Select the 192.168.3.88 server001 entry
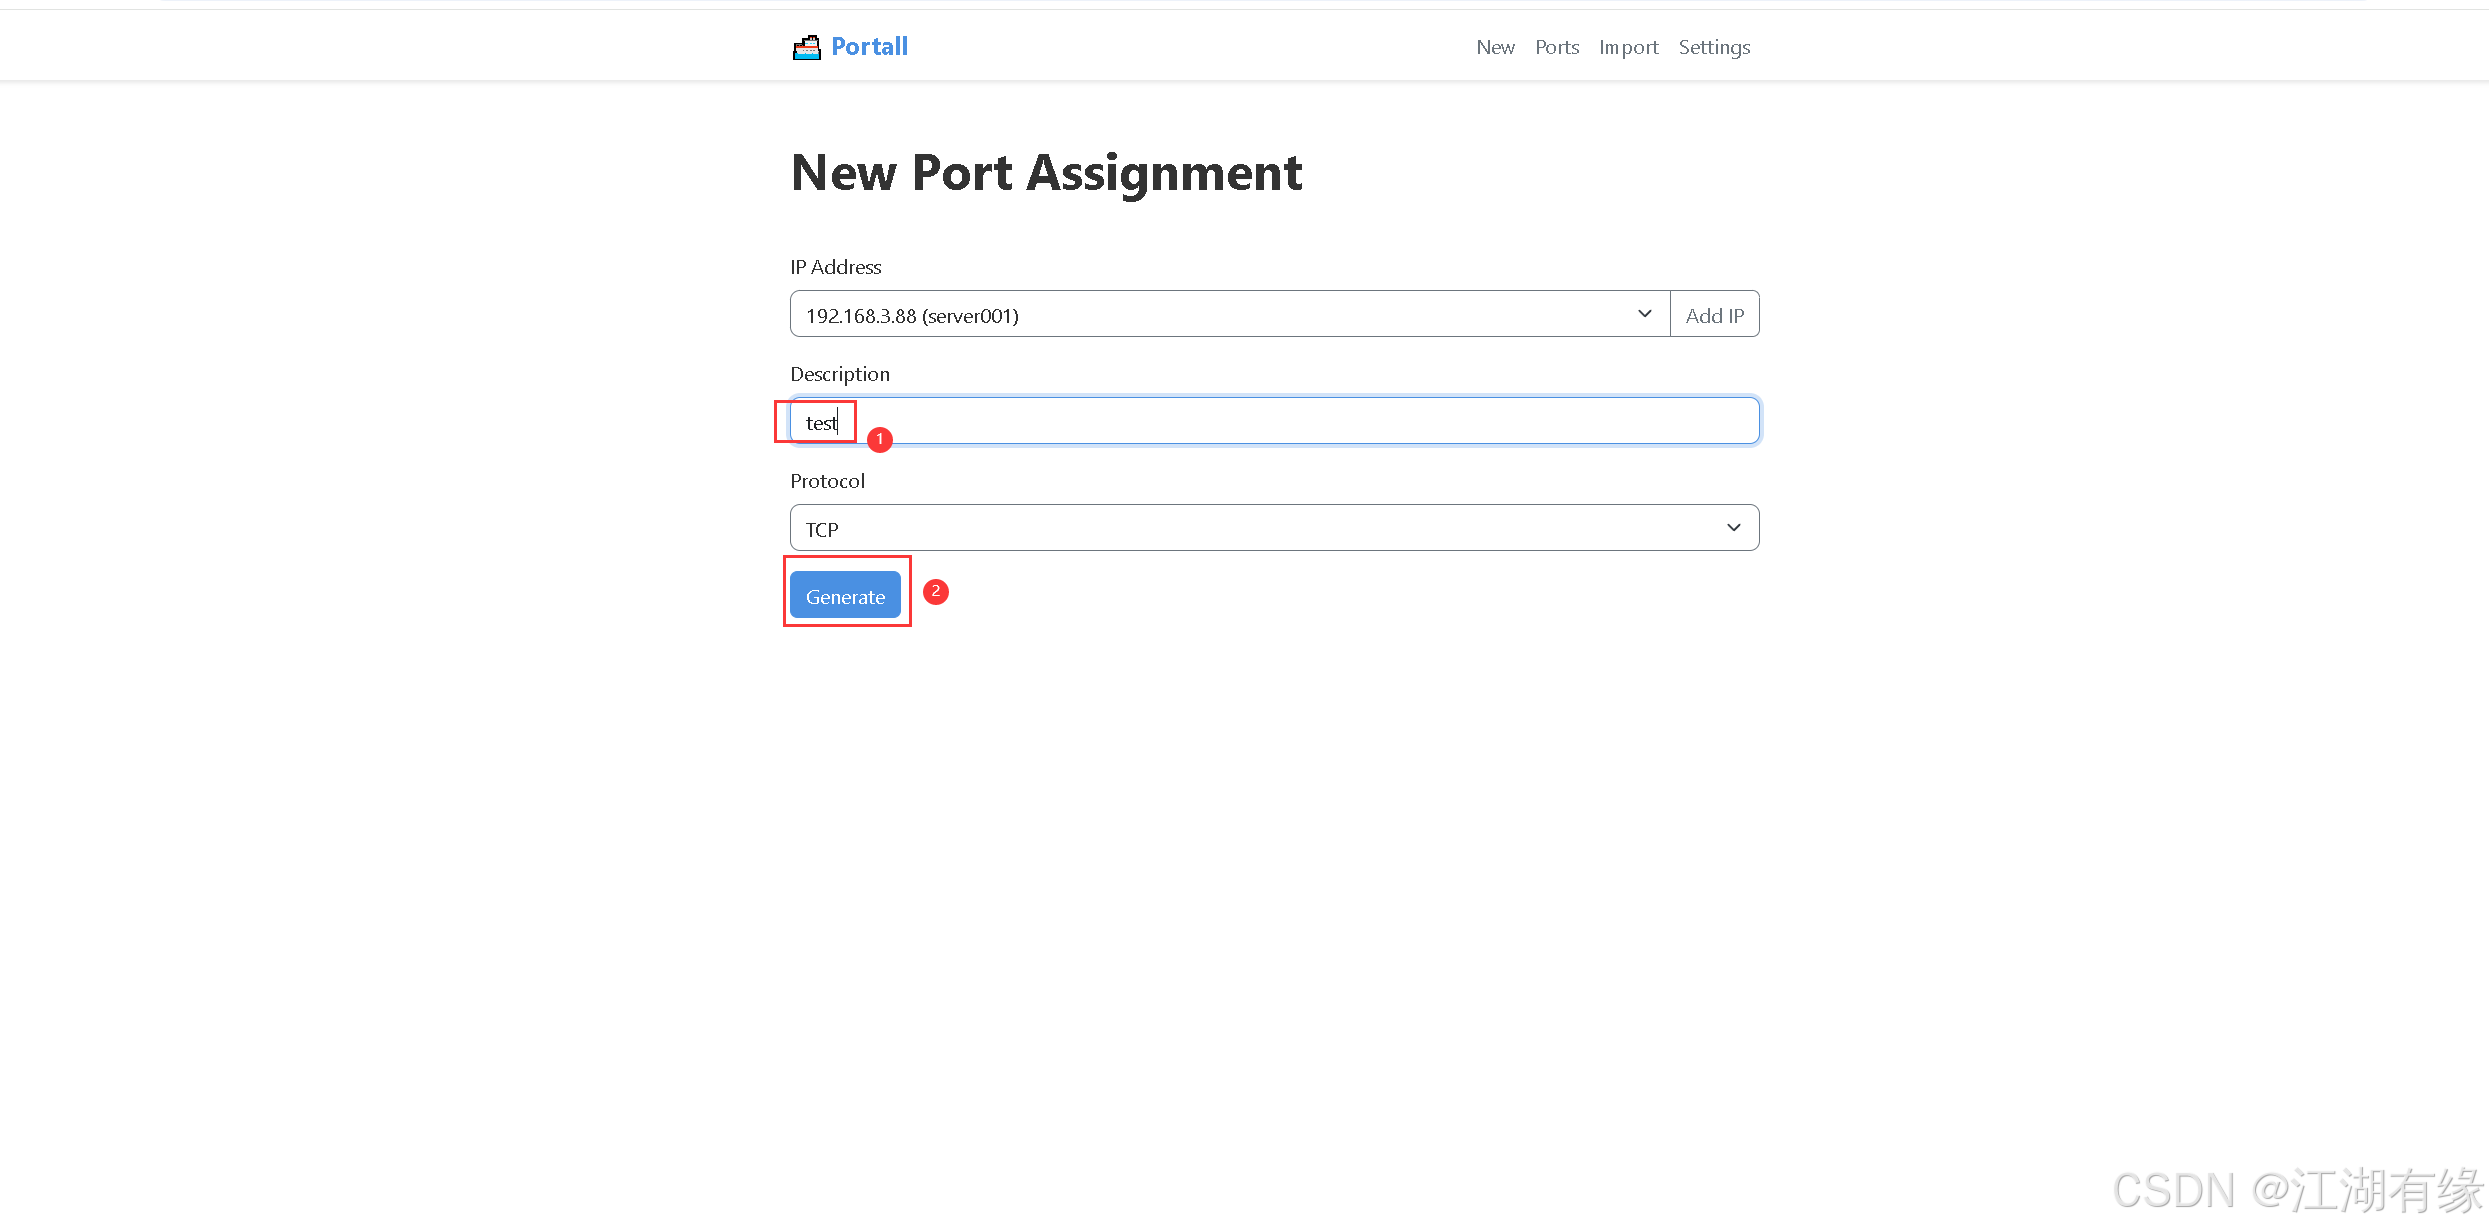 911,315
